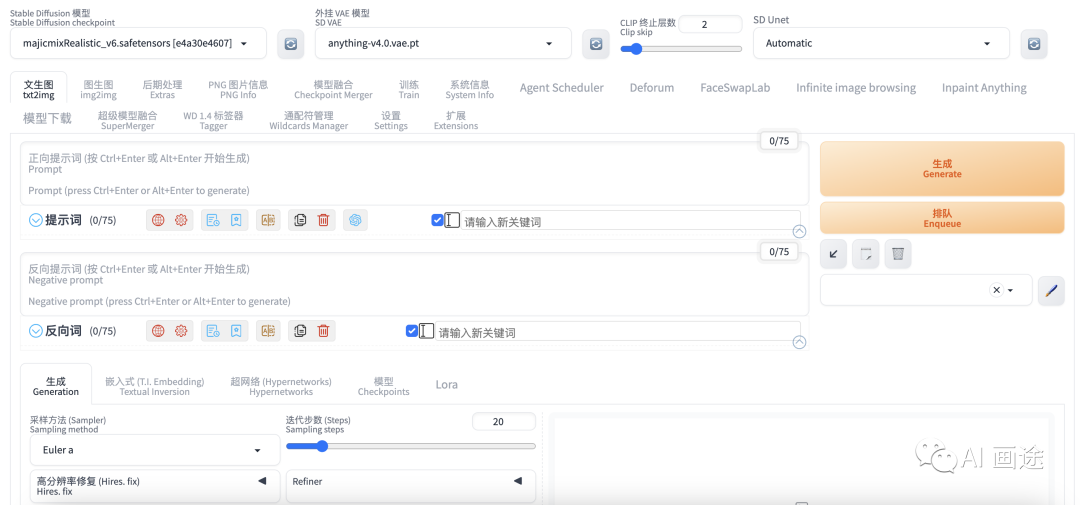Click the text-cursor toggle icon in 提示词 row
The image size is (1080, 505).
pyautogui.click(x=453, y=220)
